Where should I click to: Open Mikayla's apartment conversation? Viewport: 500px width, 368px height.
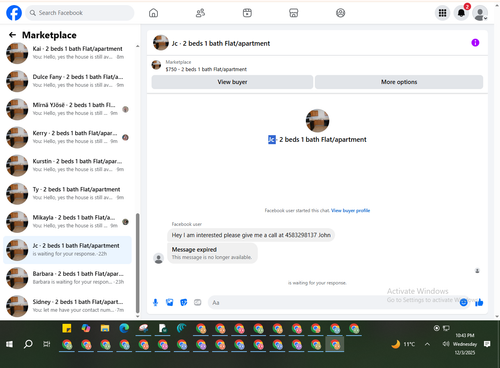pyautogui.click(x=68, y=222)
